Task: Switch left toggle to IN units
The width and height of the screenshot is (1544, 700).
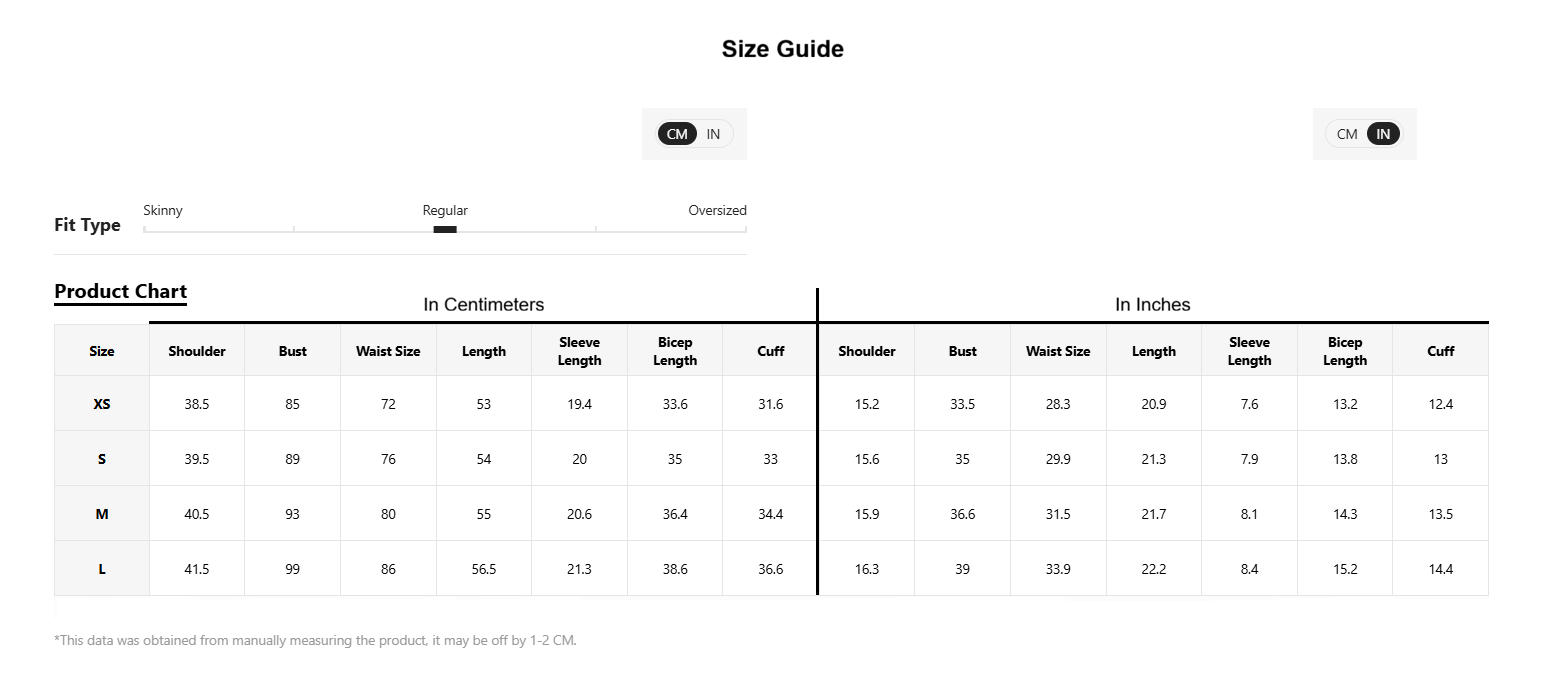Action: pos(713,134)
